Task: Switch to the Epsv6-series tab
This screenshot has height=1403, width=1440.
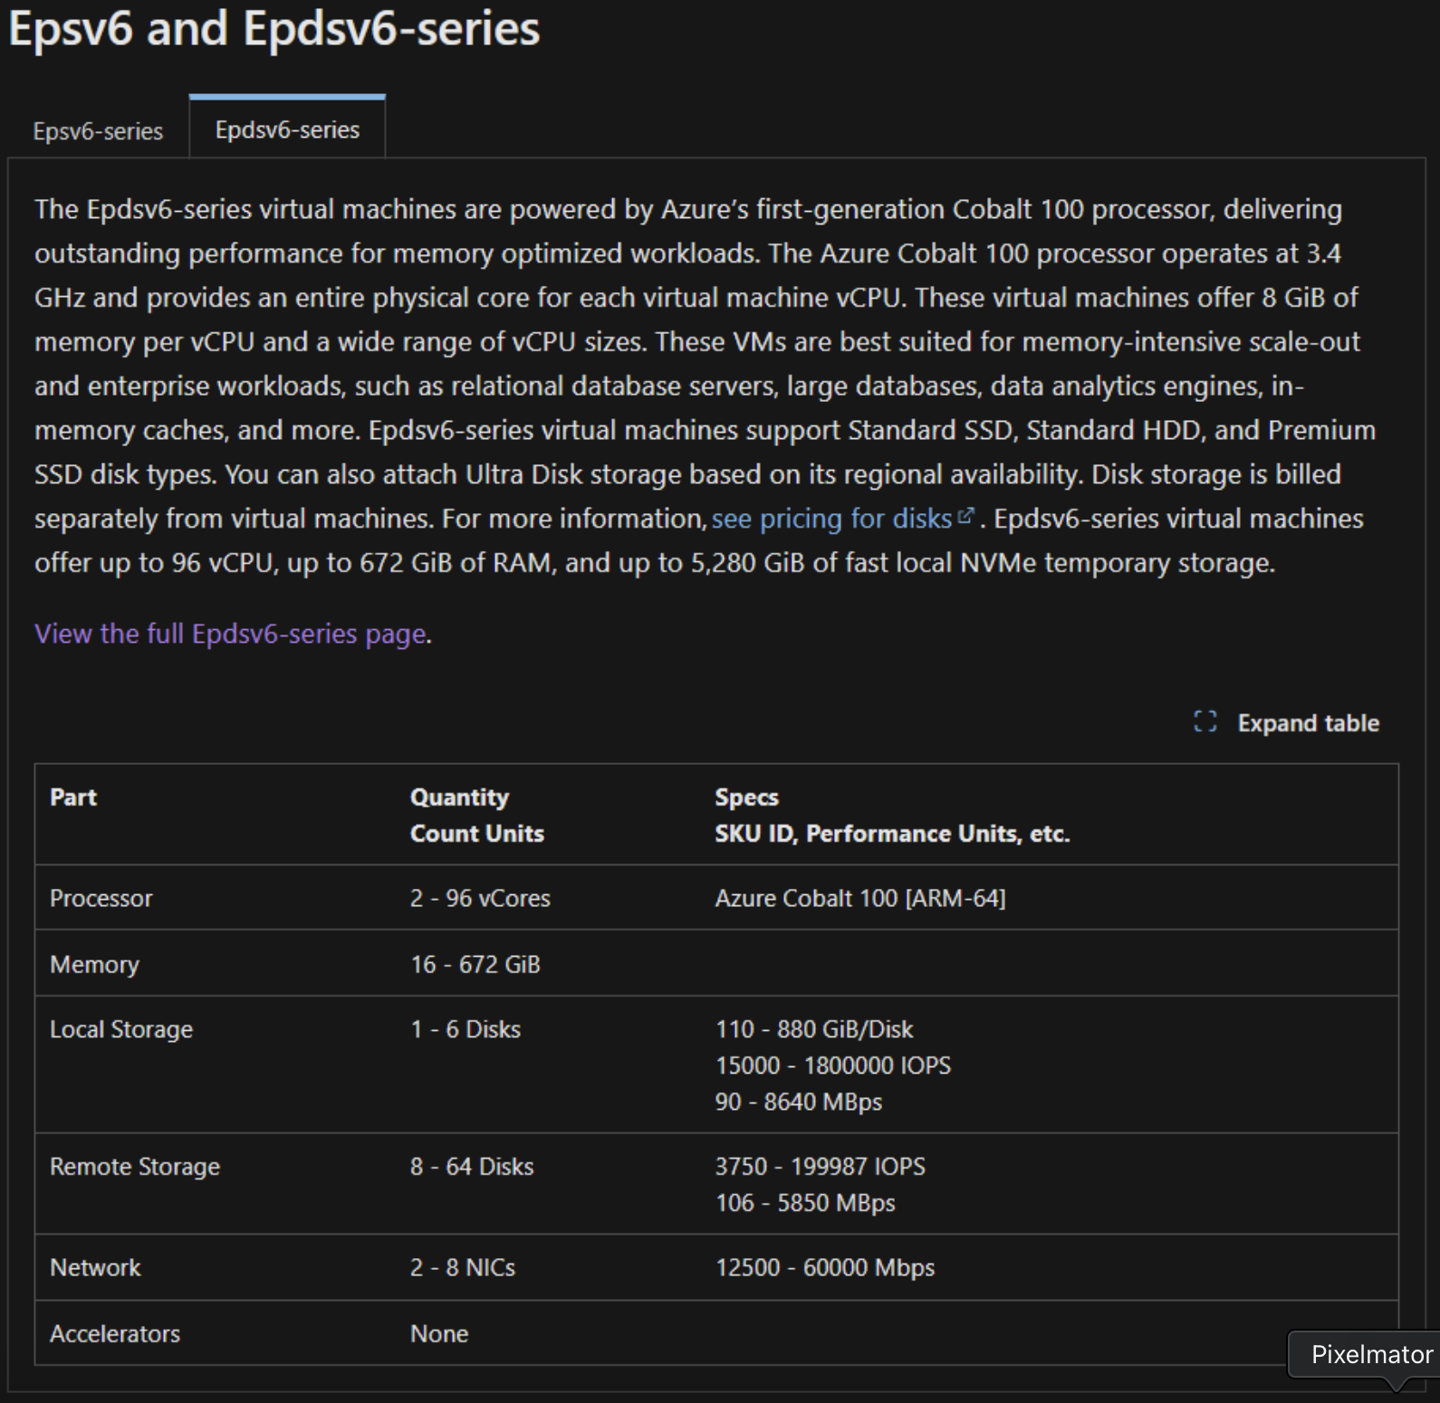Action: coord(98,131)
